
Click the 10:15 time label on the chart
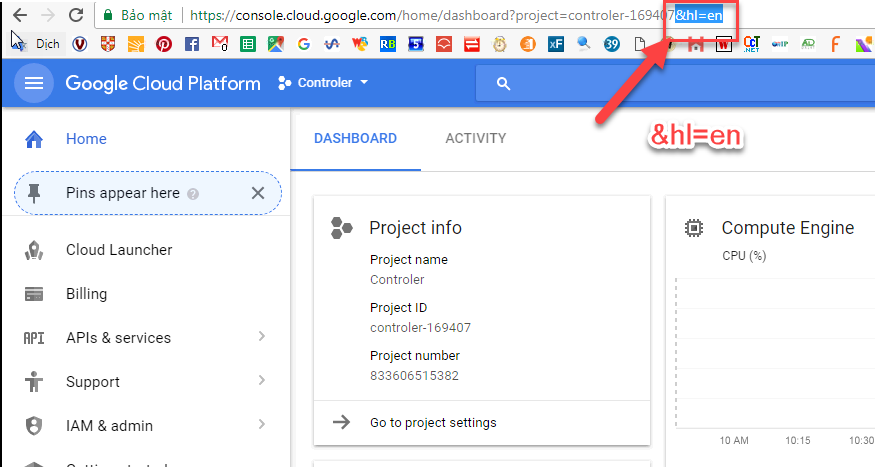tap(797, 440)
